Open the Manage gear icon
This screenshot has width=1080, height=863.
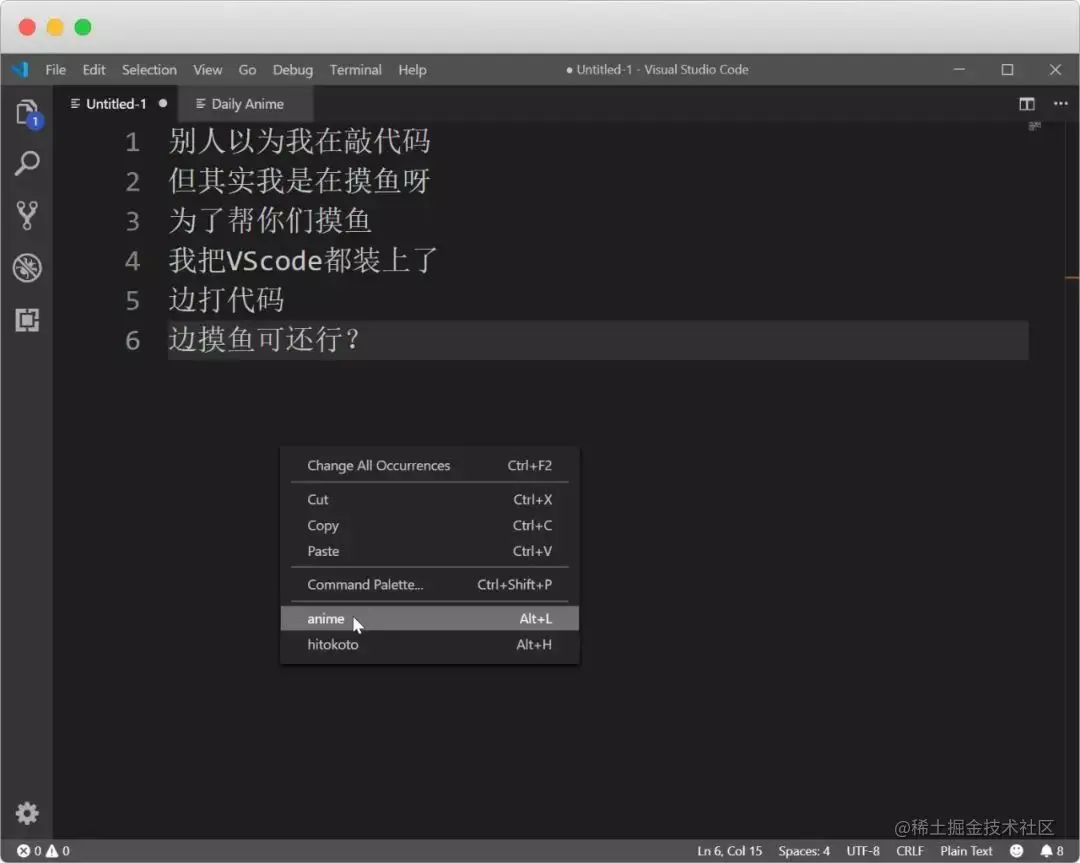point(27,813)
